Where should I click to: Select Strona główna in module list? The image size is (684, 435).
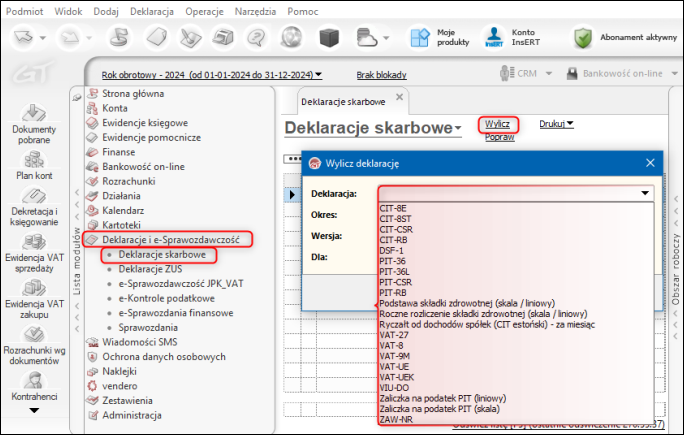[133, 93]
